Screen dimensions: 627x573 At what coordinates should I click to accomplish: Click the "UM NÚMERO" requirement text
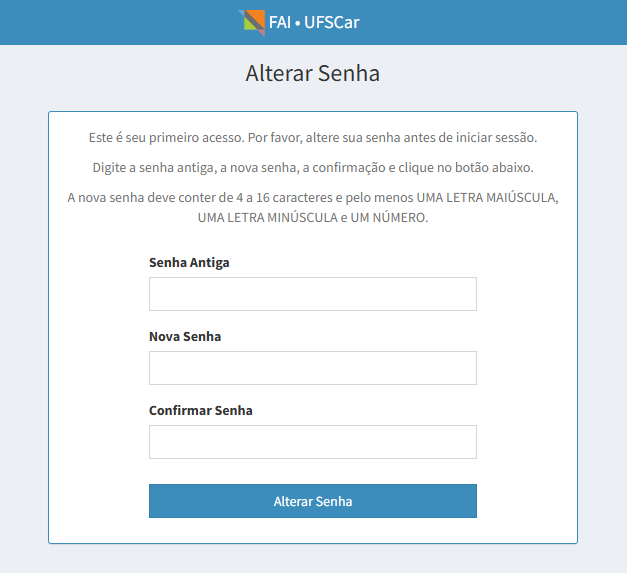pyautogui.click(x=388, y=218)
